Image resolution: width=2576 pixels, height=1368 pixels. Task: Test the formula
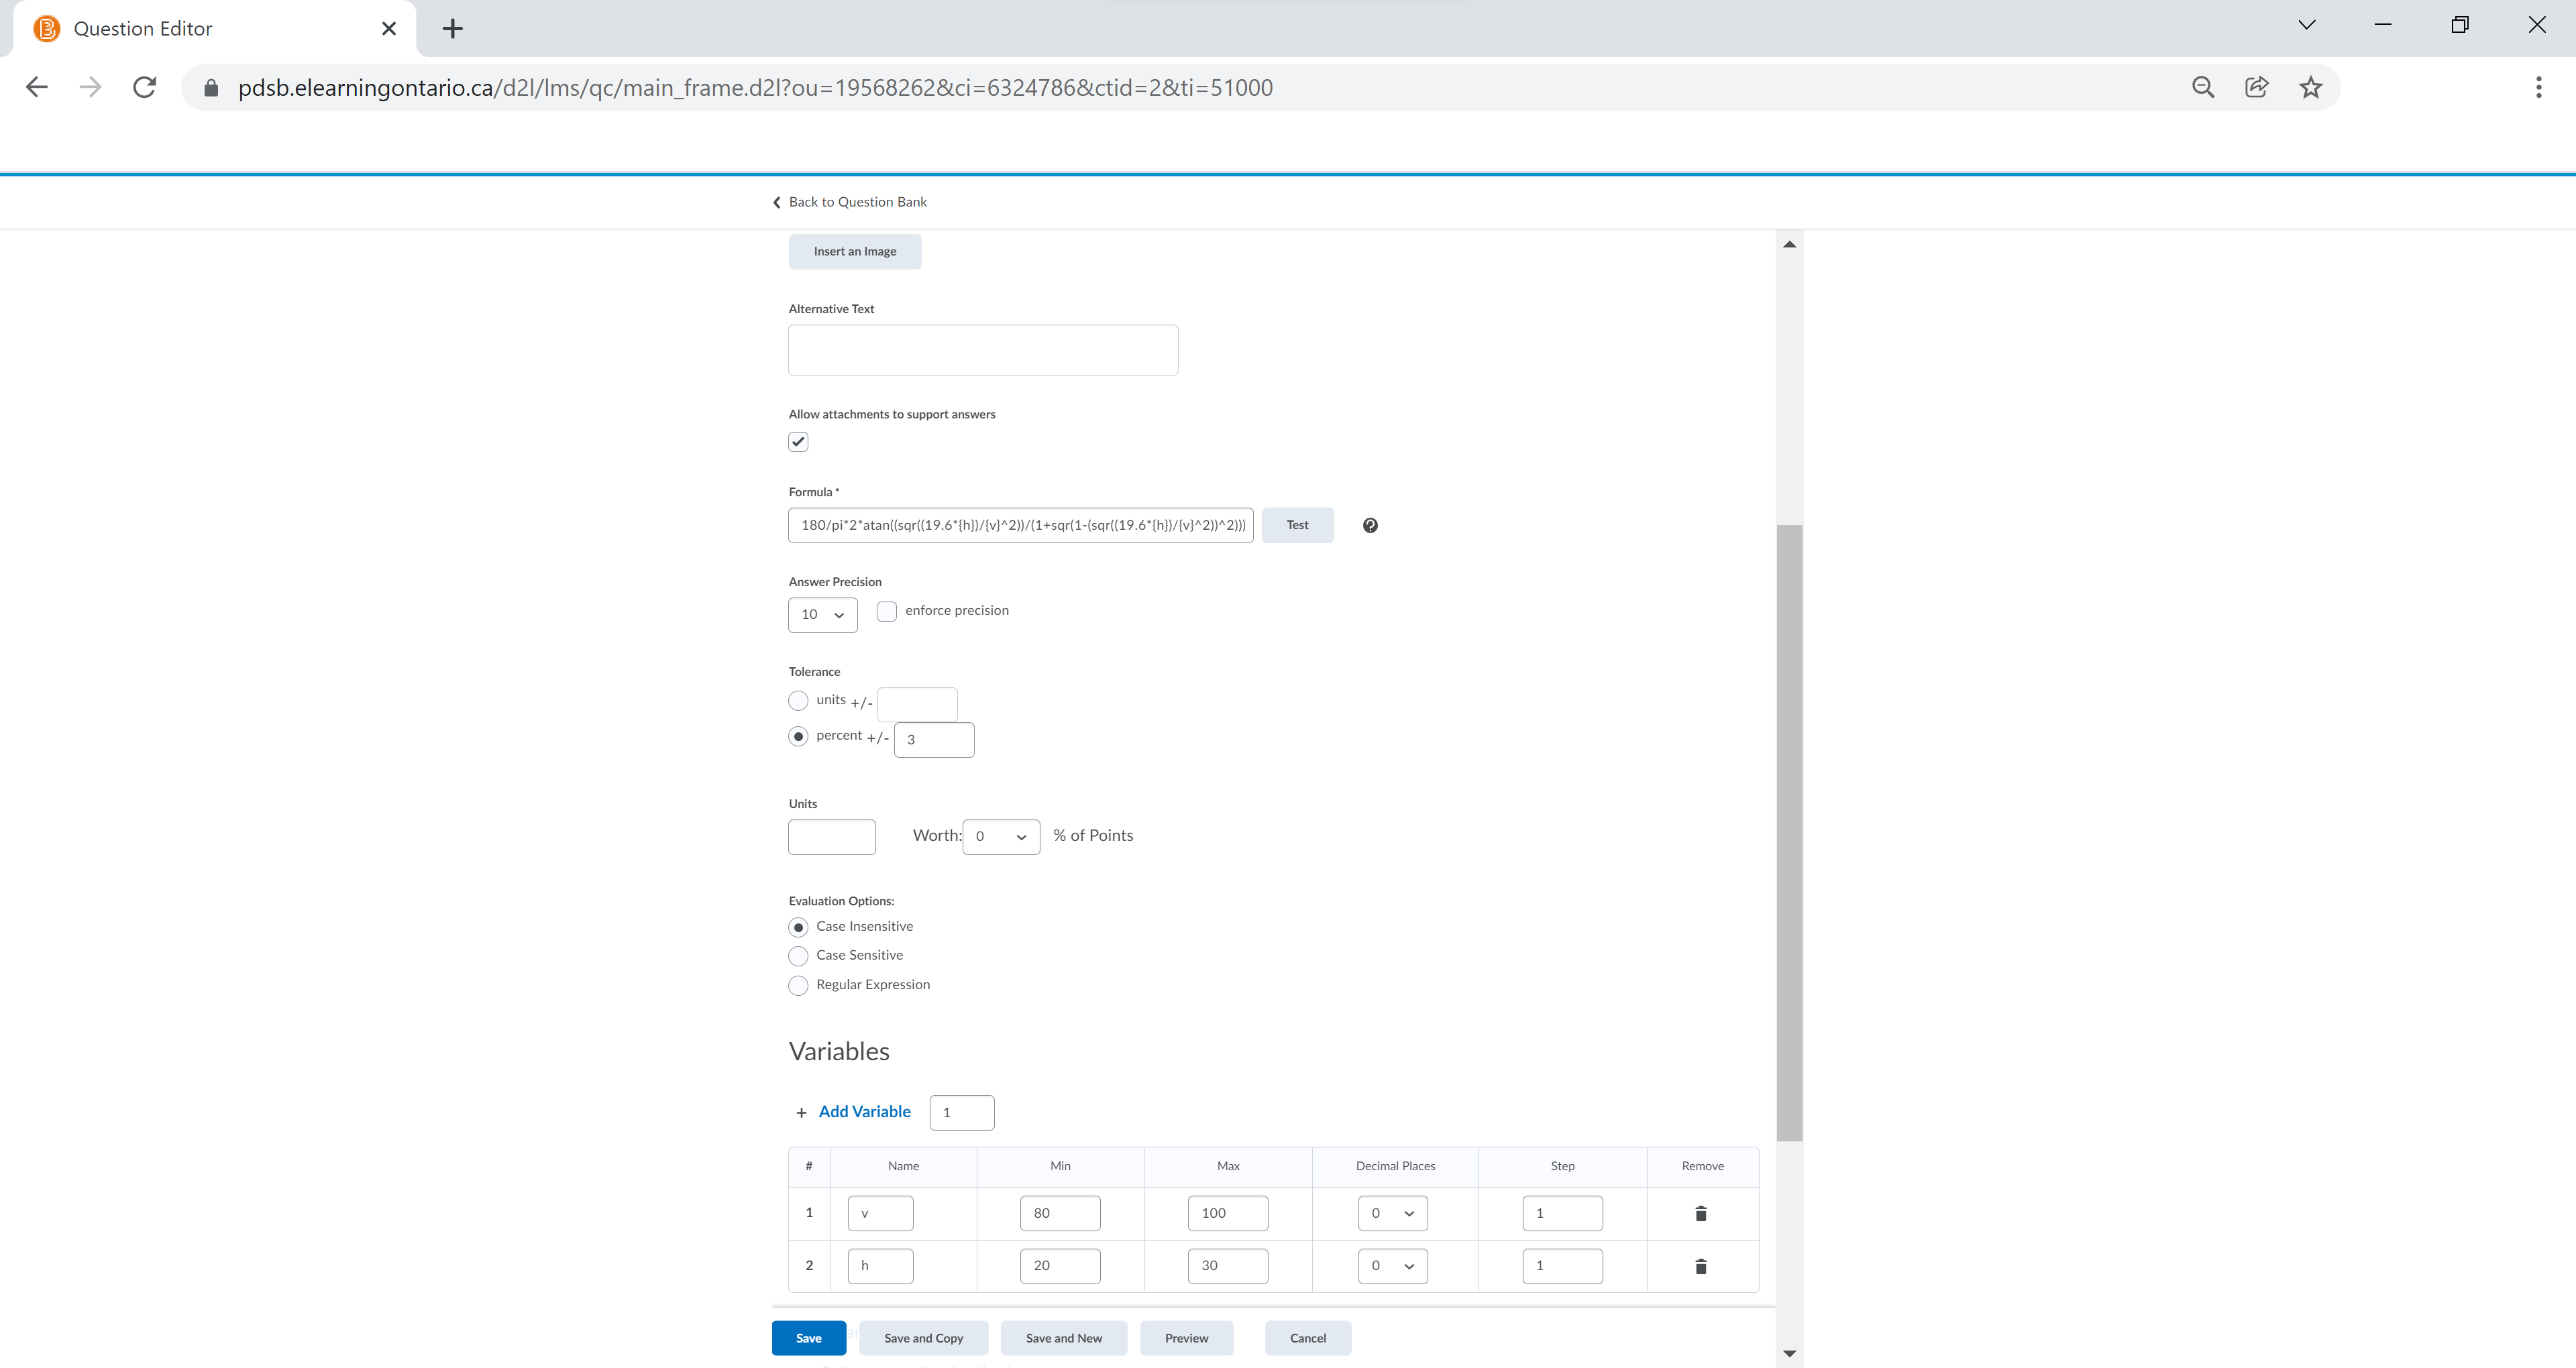point(1297,525)
